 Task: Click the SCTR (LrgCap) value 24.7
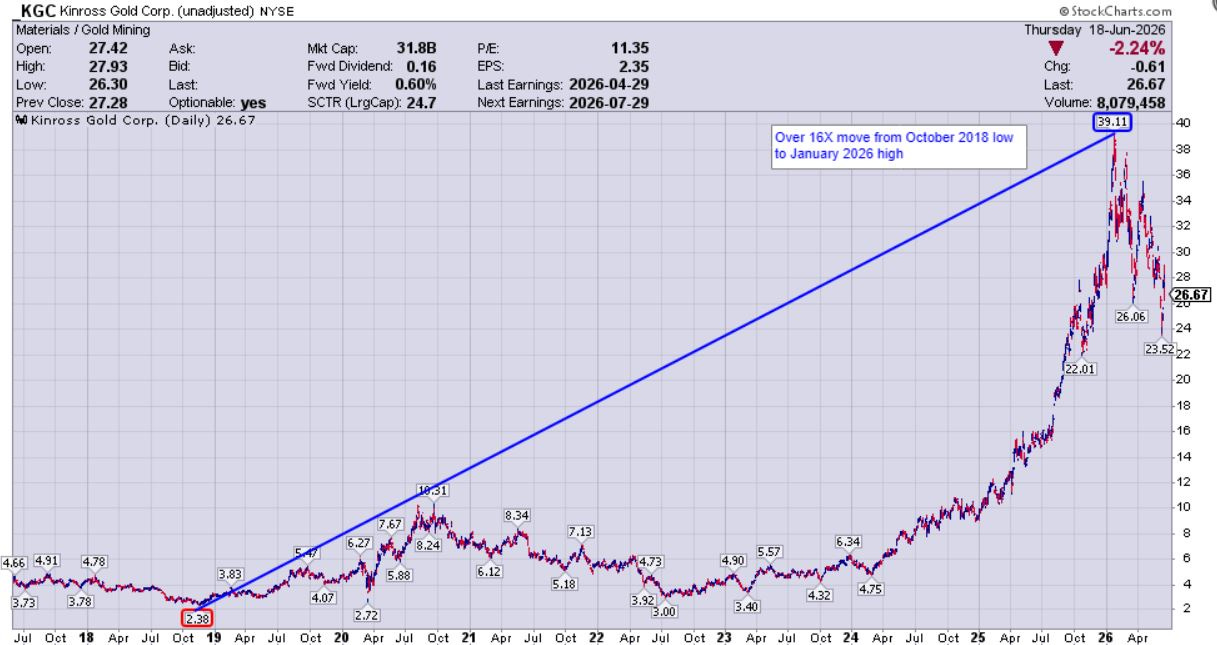click(422, 103)
